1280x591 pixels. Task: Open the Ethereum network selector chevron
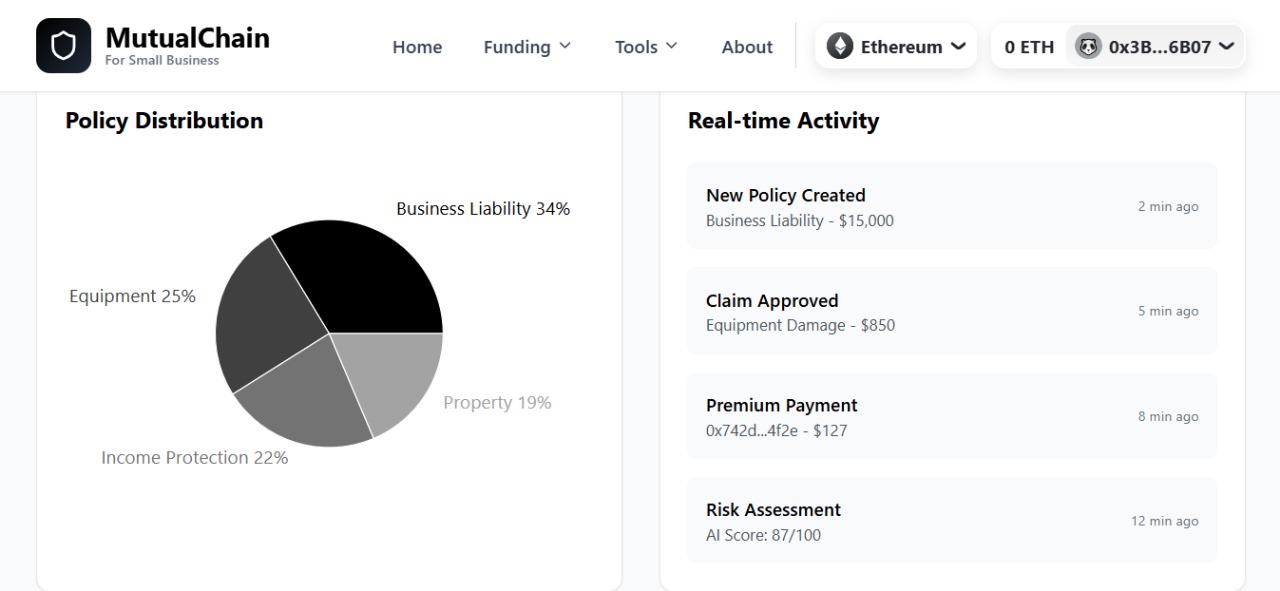958,46
